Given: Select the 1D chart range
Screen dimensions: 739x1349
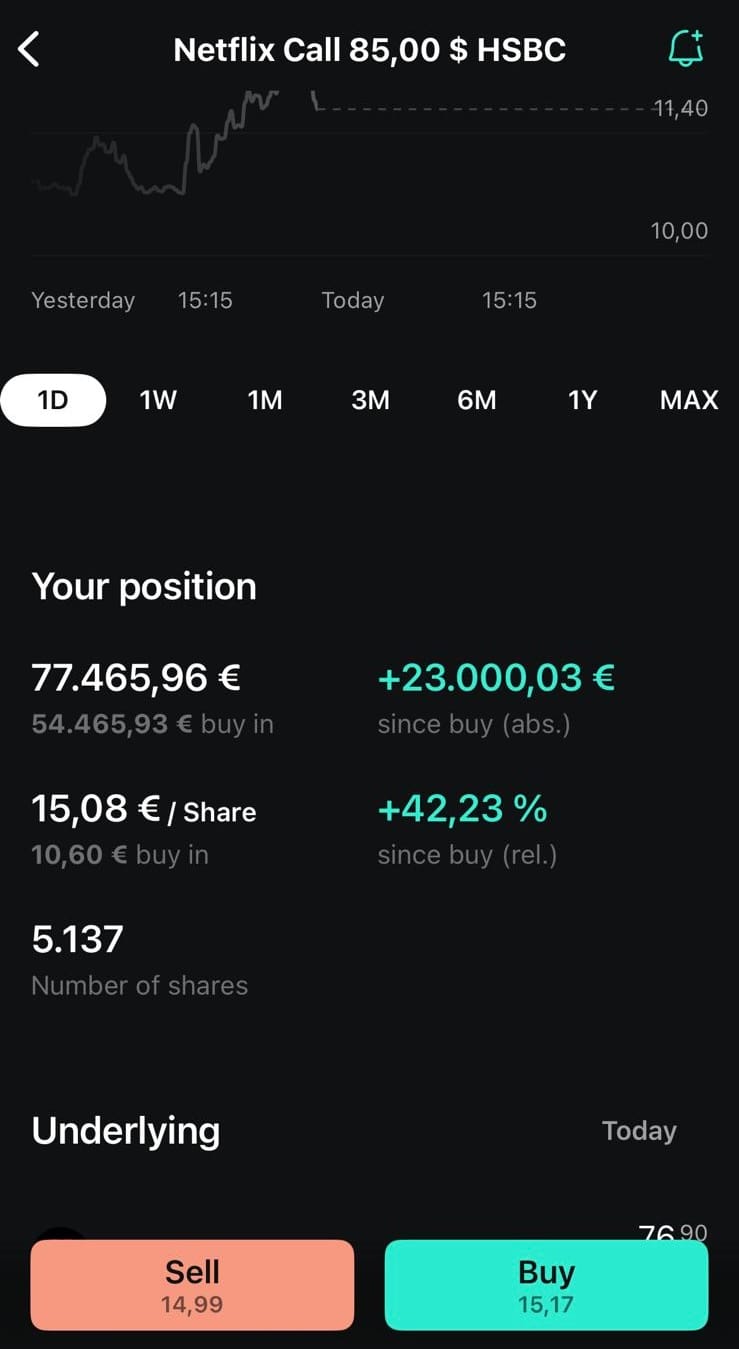Looking at the screenshot, I should pyautogui.click(x=53, y=400).
